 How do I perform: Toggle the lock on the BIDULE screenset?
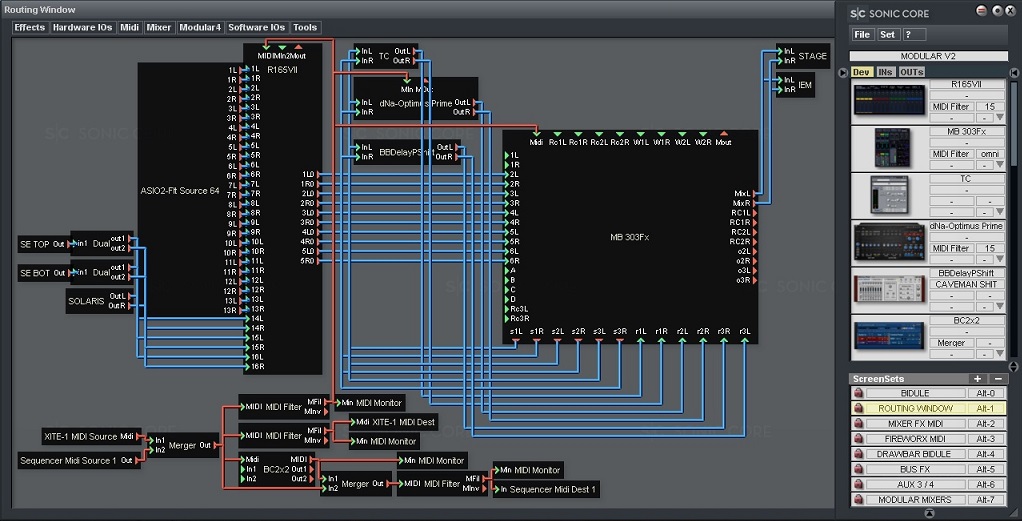(858, 394)
